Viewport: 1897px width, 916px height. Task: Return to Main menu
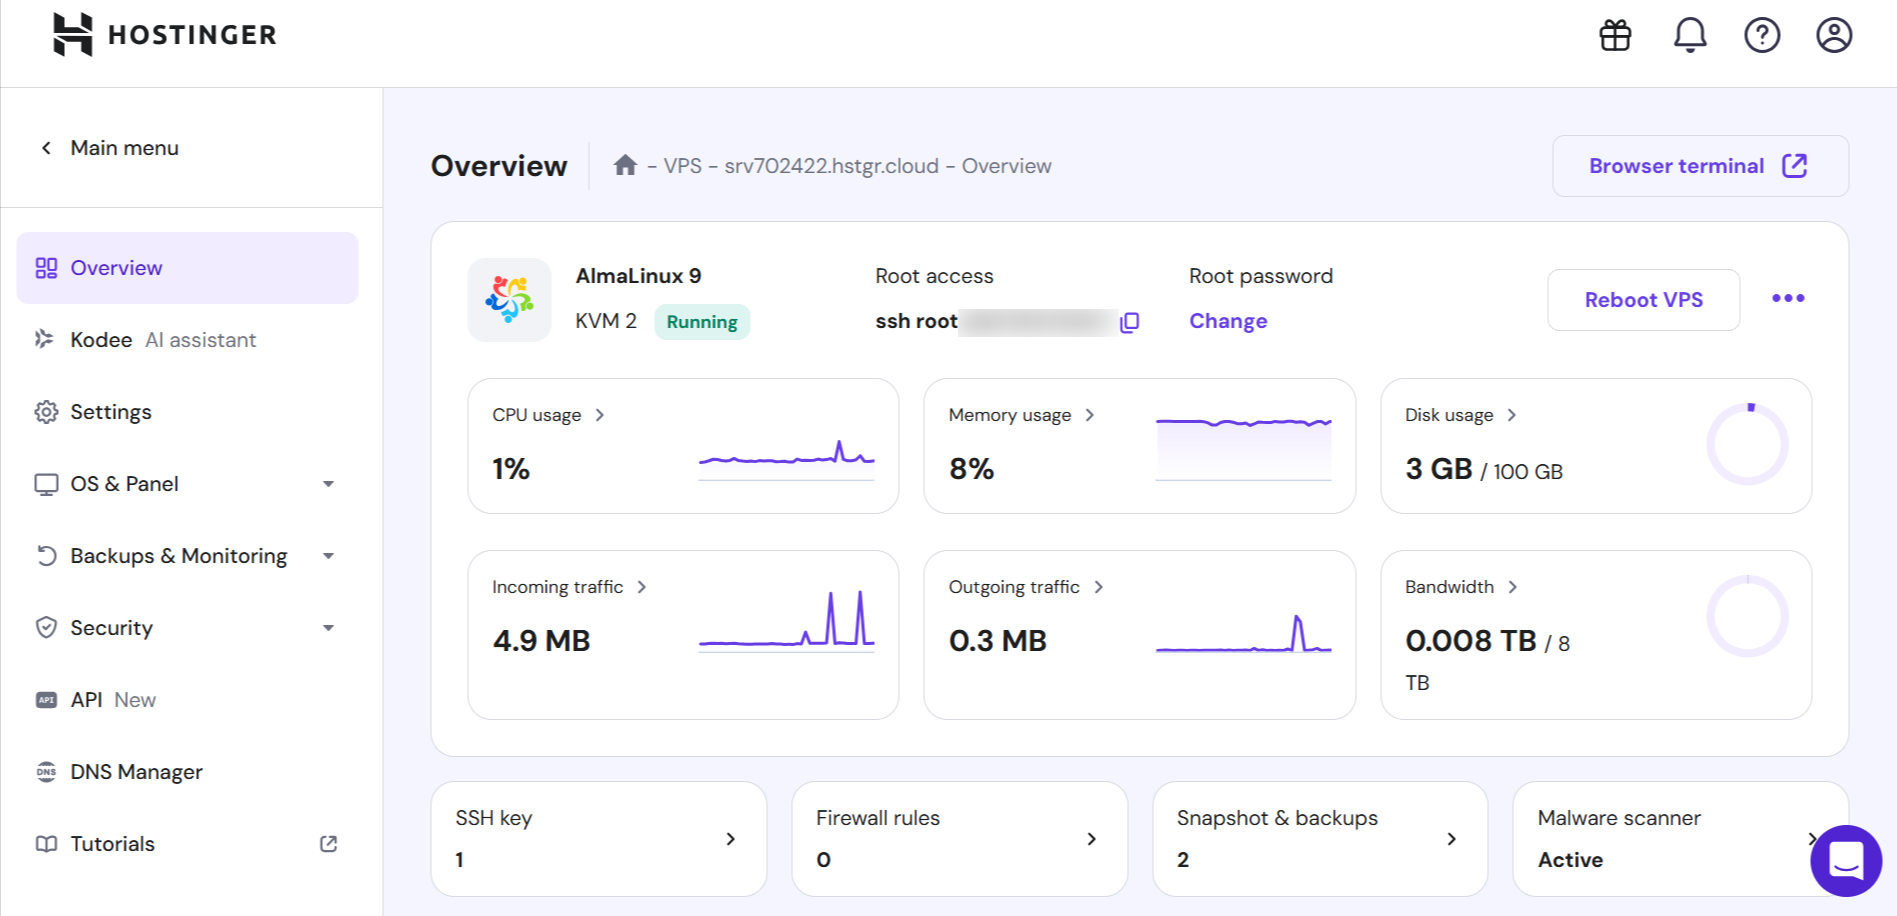[110, 147]
